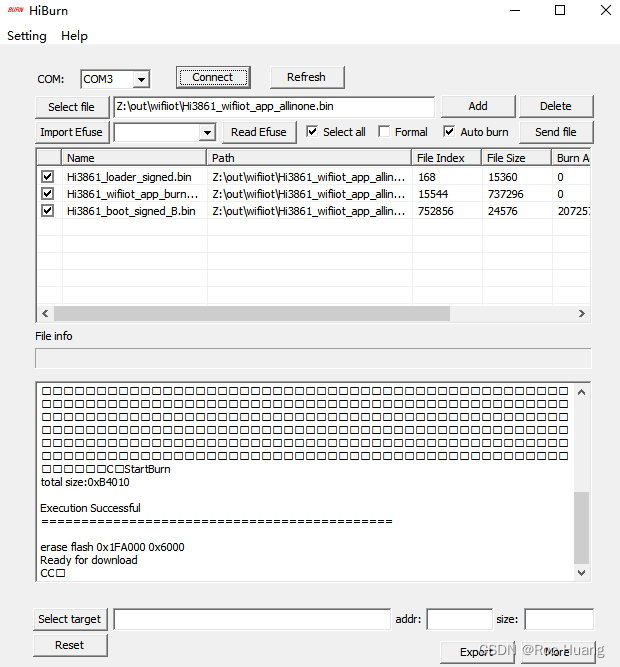
Task: Click file size value 737296
Action: click(506, 194)
